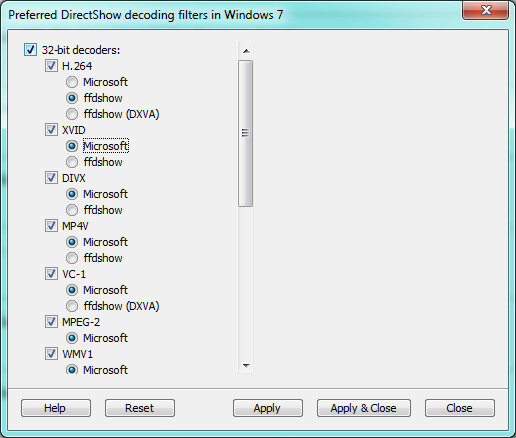Uncheck the 32-bit decoders checkbox
This screenshot has width=516, height=438.
(x=30, y=50)
